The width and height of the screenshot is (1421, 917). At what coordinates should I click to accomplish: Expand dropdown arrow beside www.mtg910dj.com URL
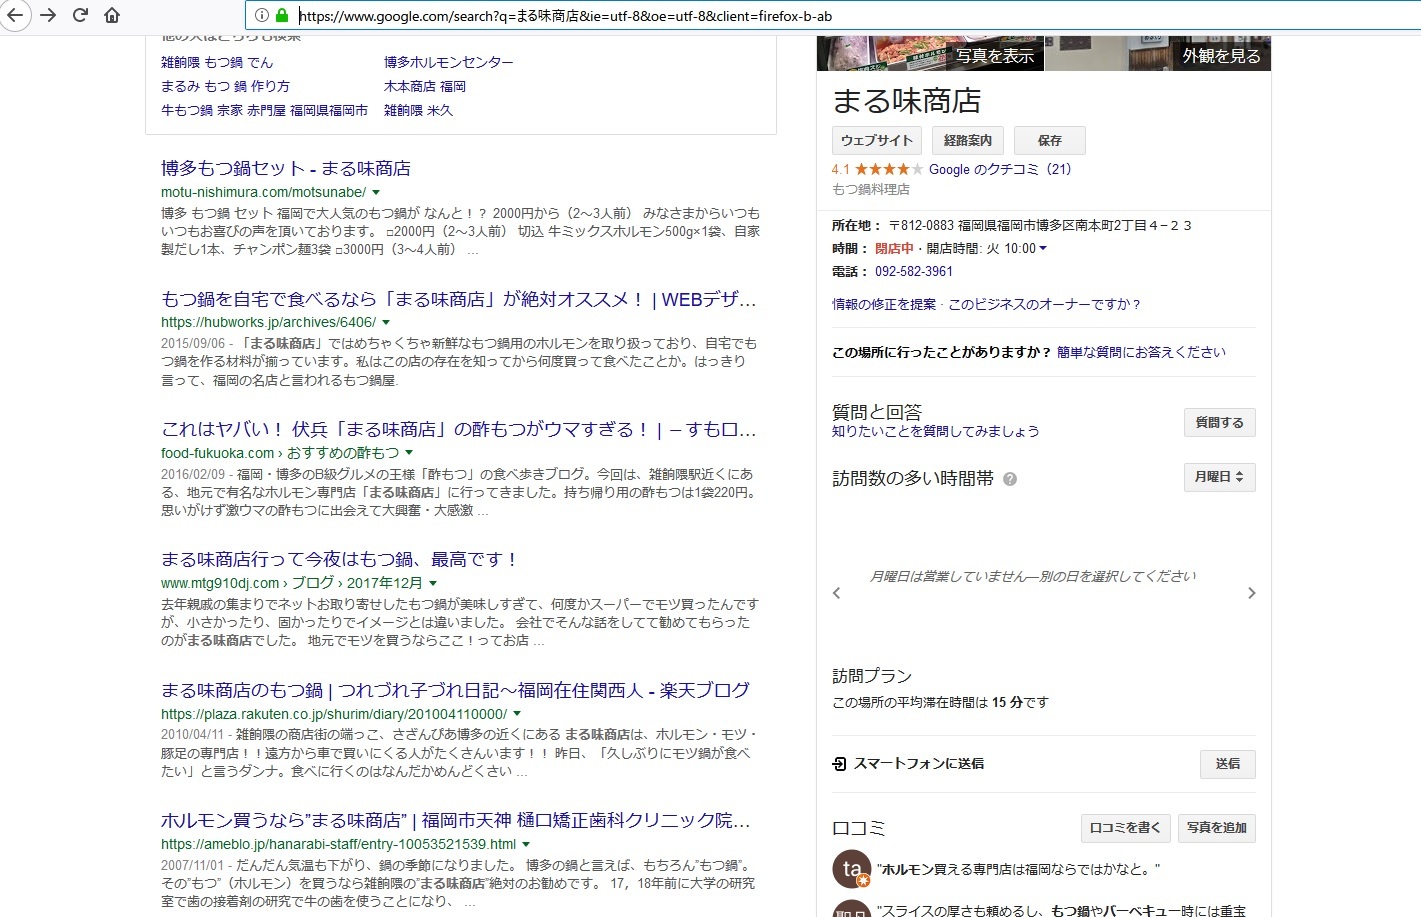point(433,583)
